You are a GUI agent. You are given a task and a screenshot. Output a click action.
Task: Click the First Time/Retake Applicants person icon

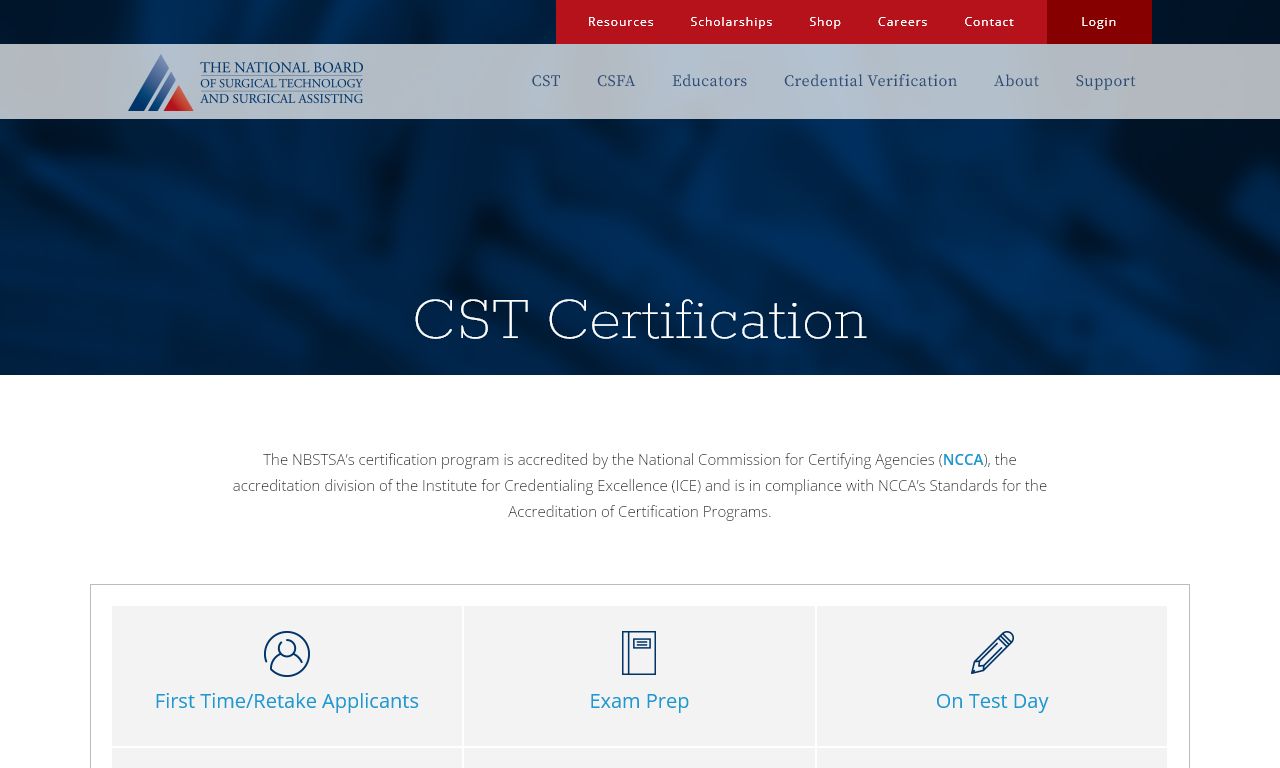pyautogui.click(x=287, y=654)
